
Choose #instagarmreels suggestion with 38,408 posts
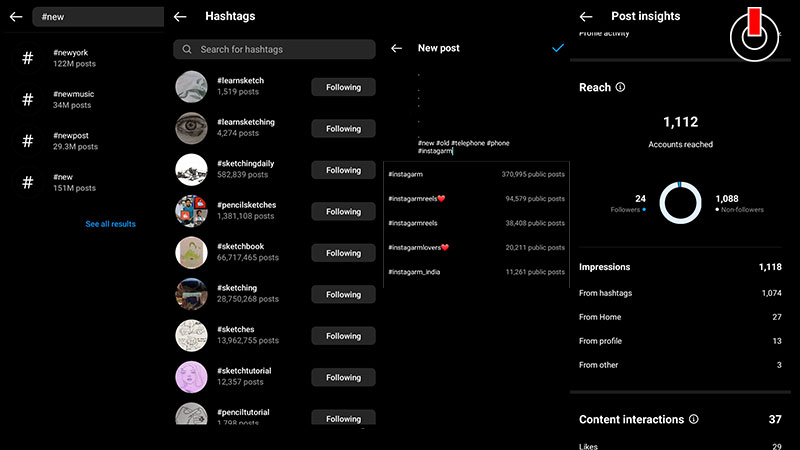click(477, 223)
